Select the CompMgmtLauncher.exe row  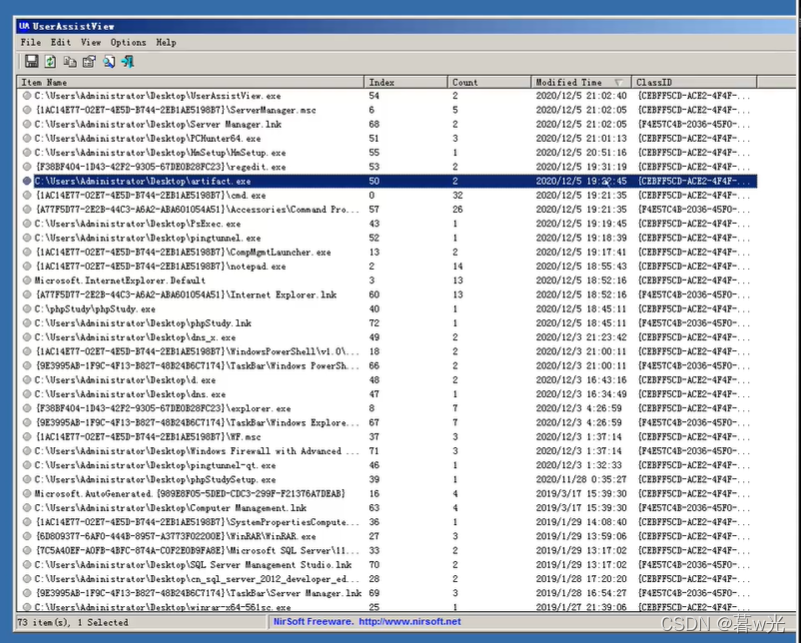[x=387, y=252]
